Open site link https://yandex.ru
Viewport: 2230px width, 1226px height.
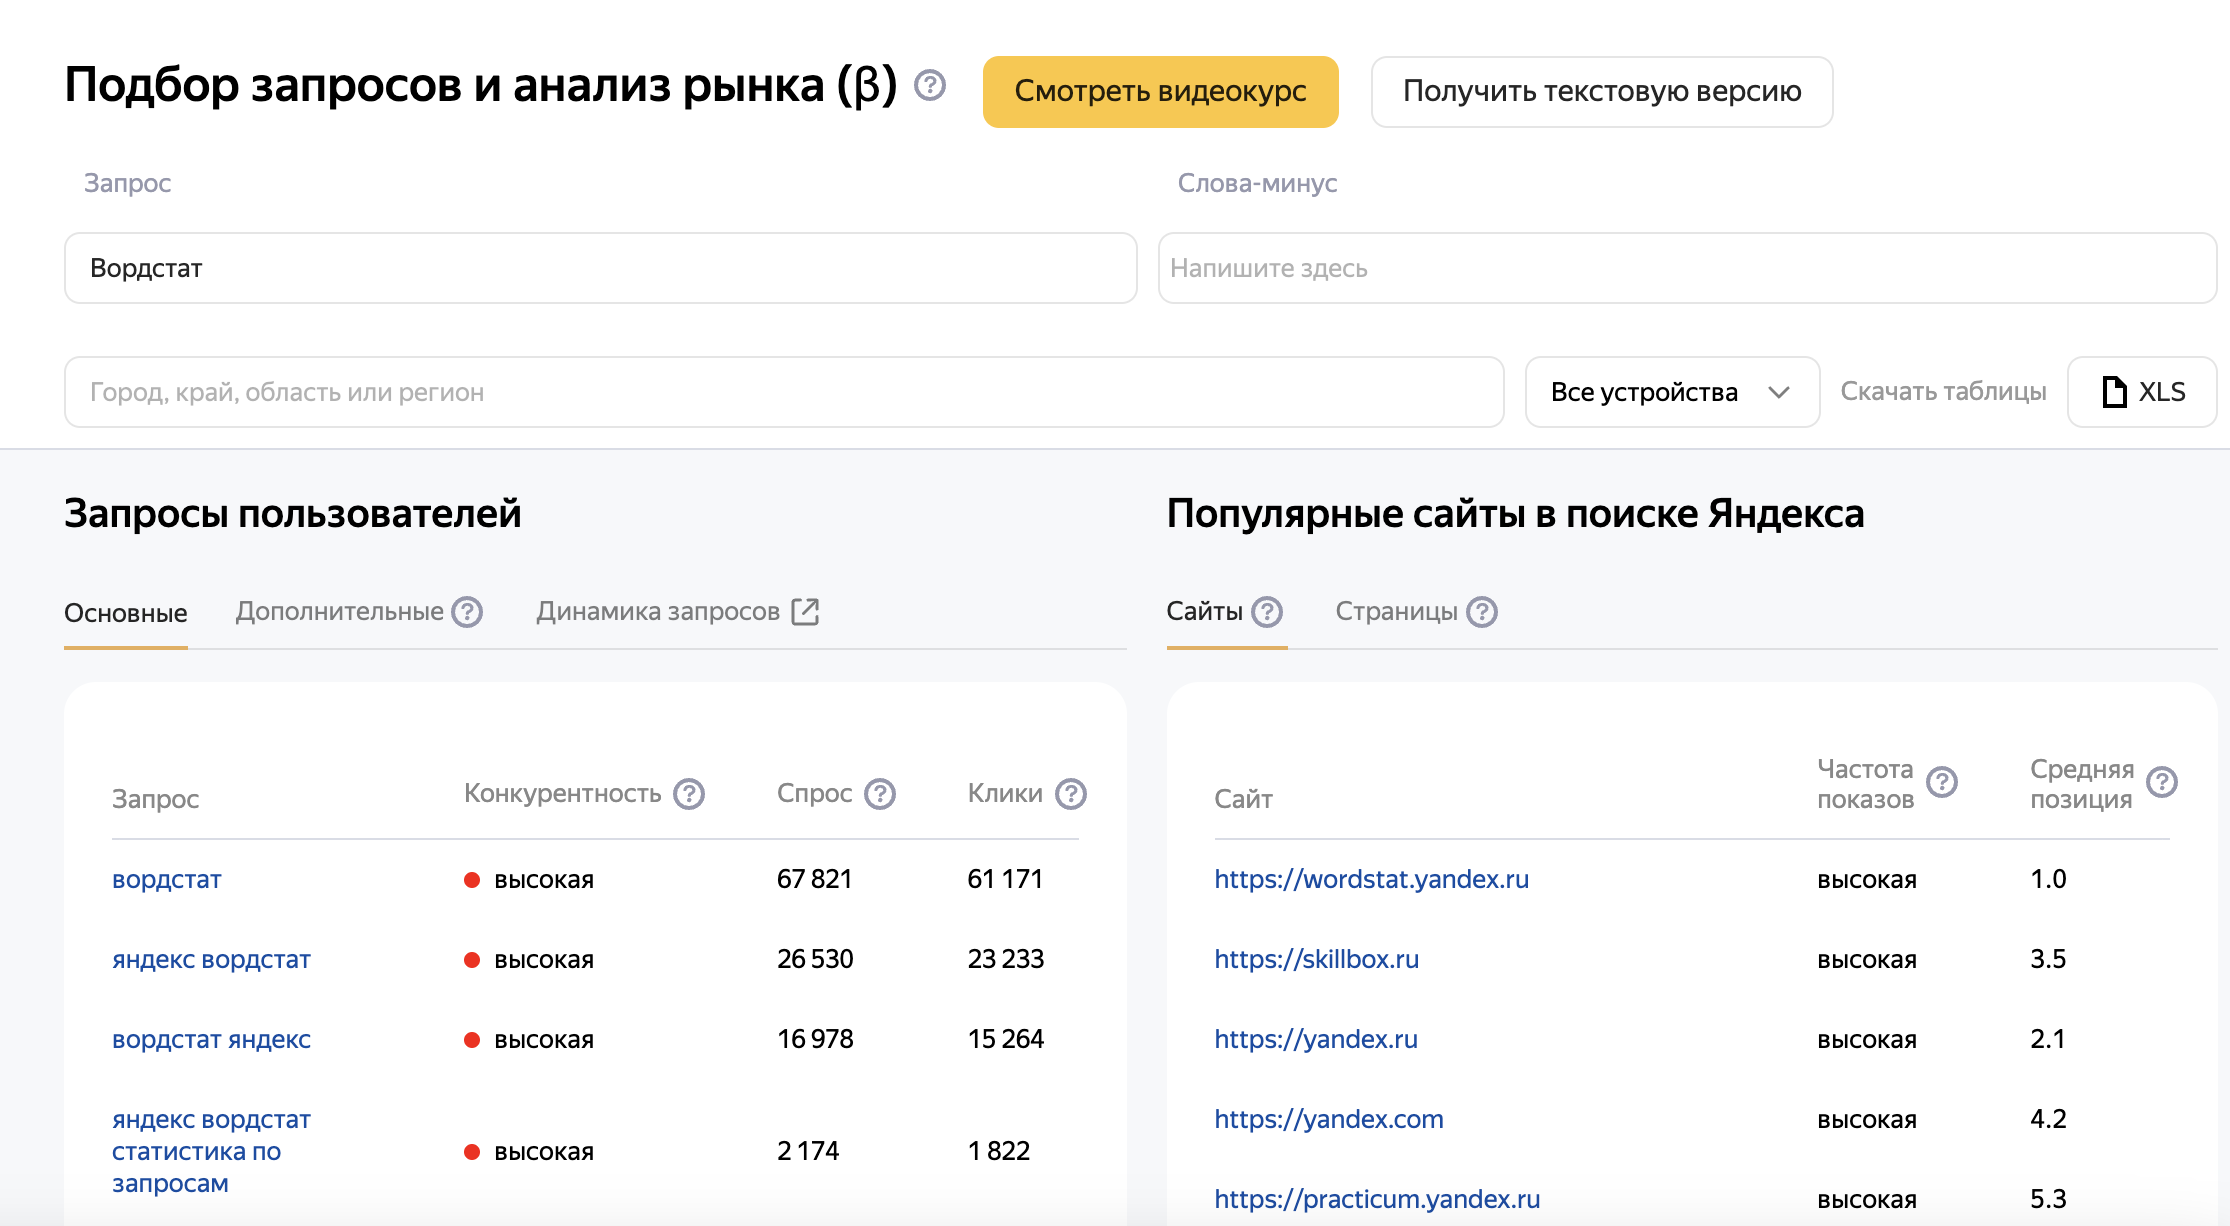(1316, 1039)
